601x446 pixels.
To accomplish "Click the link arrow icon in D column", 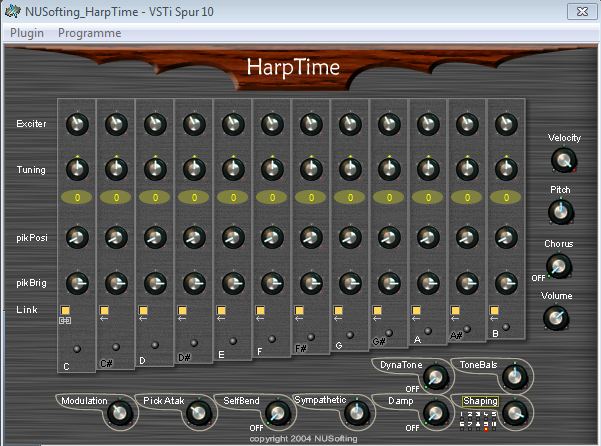I will click(x=143, y=318).
